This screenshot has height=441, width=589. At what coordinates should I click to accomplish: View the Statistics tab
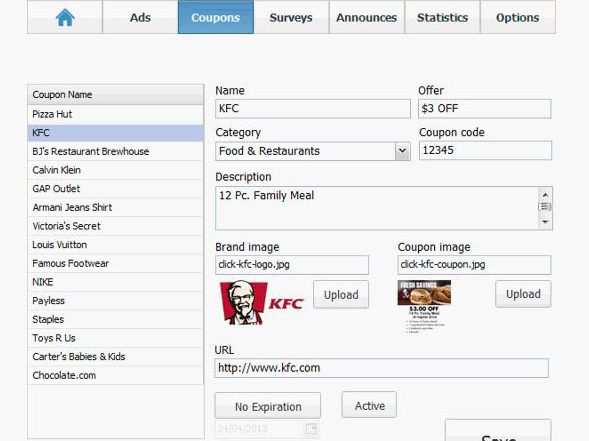(x=443, y=17)
